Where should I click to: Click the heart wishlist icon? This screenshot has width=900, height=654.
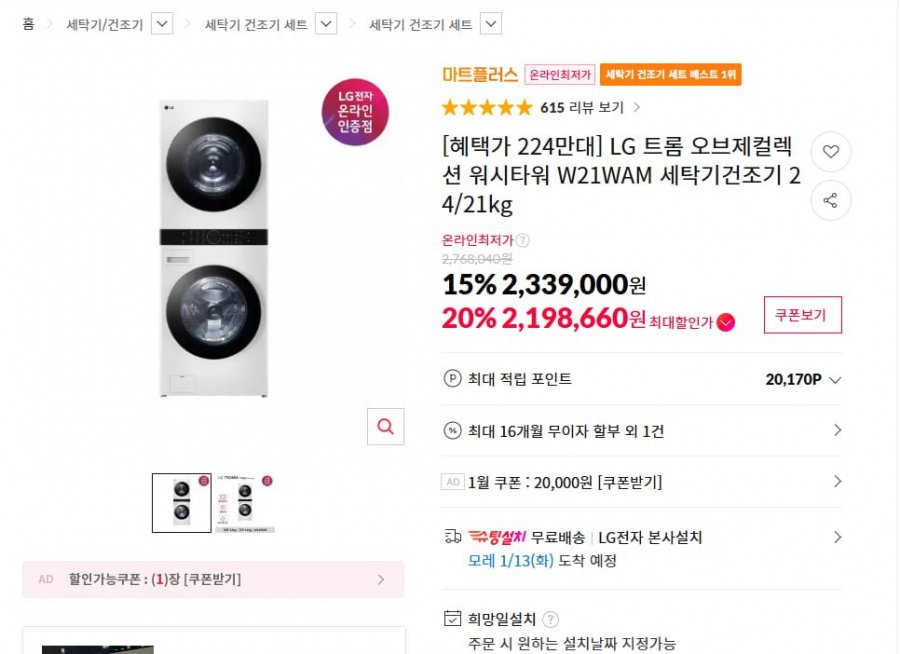[830, 152]
